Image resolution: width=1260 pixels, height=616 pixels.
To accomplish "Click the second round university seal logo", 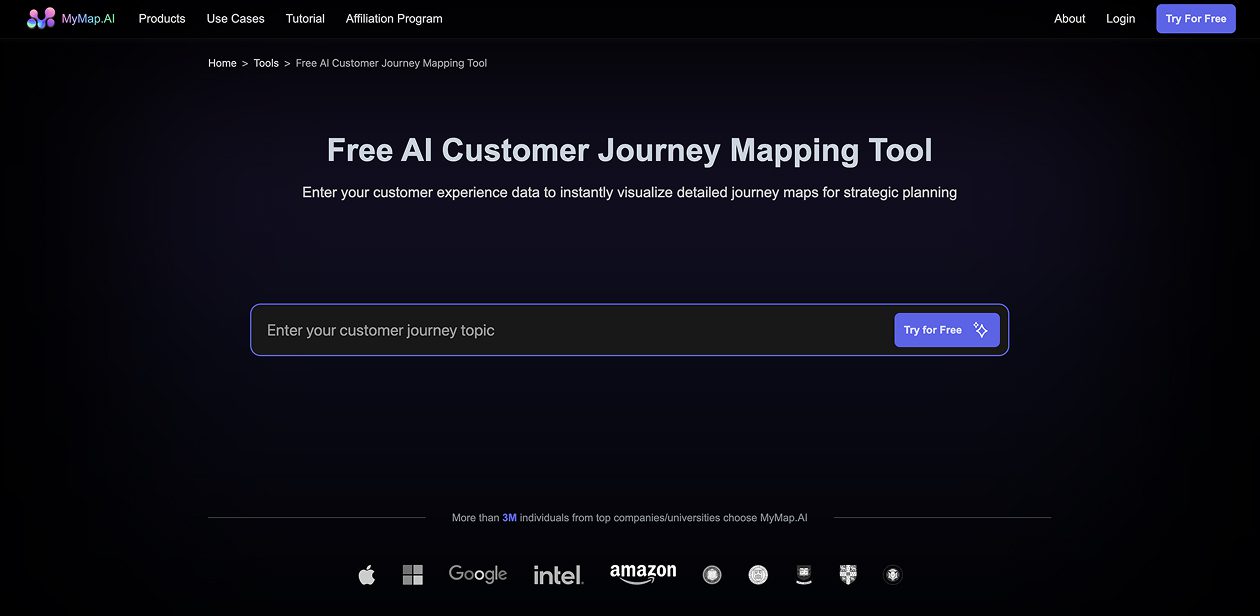I will pos(758,574).
